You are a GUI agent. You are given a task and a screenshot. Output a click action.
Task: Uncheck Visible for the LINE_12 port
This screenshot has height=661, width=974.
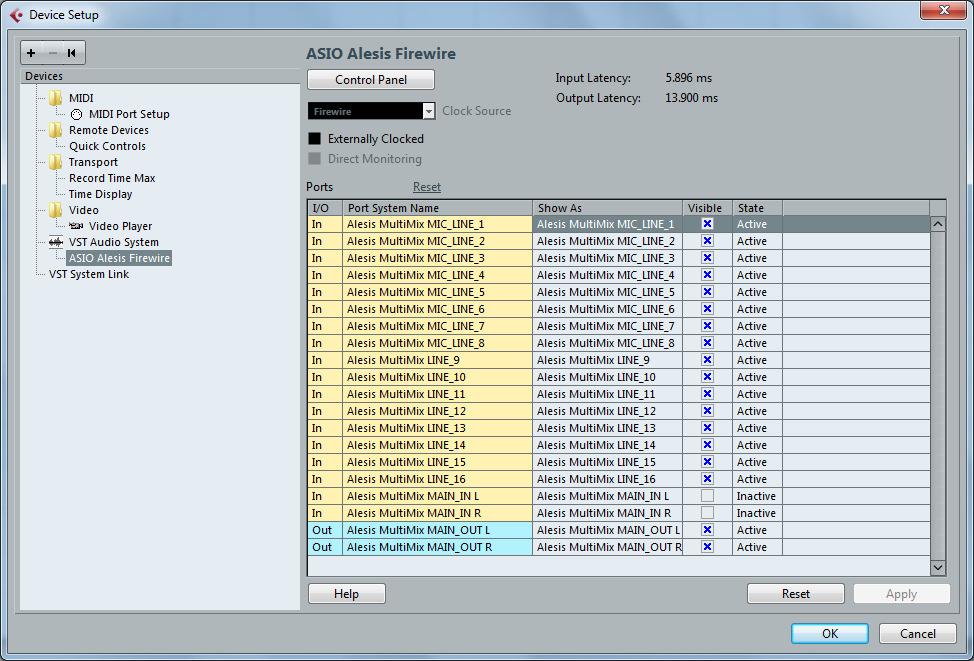pyautogui.click(x=707, y=411)
